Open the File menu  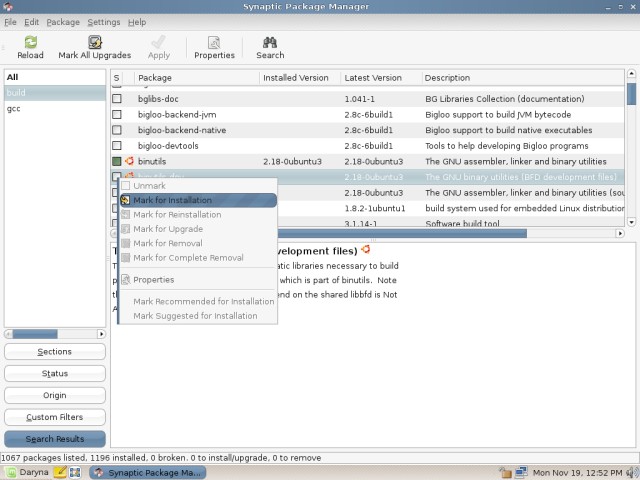(10, 22)
